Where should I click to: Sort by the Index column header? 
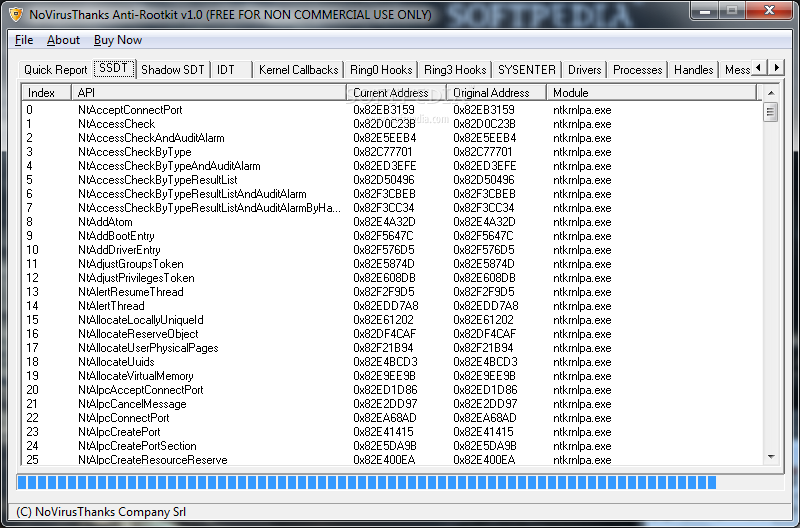[46, 93]
